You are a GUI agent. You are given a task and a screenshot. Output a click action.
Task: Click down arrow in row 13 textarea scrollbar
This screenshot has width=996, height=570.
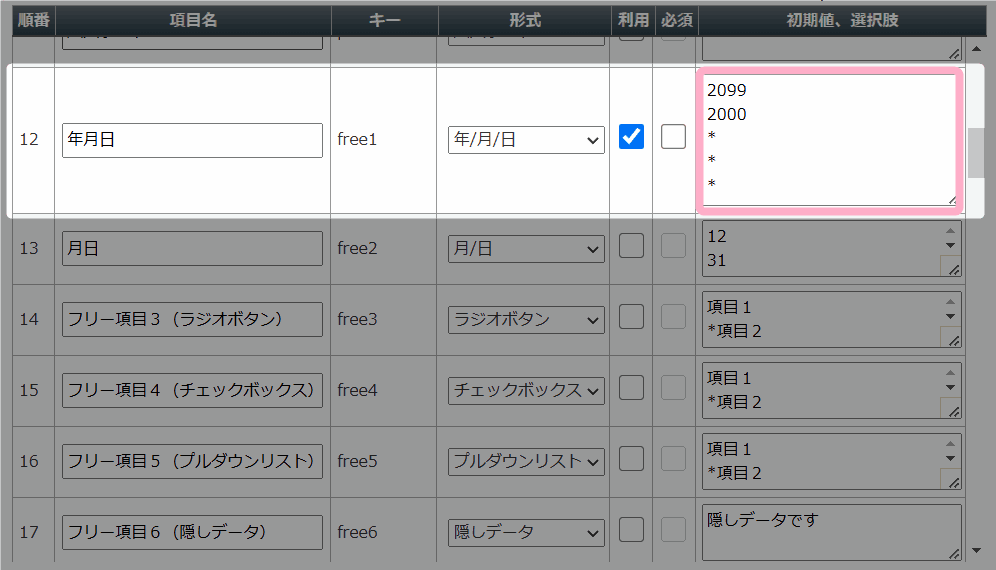point(950,245)
